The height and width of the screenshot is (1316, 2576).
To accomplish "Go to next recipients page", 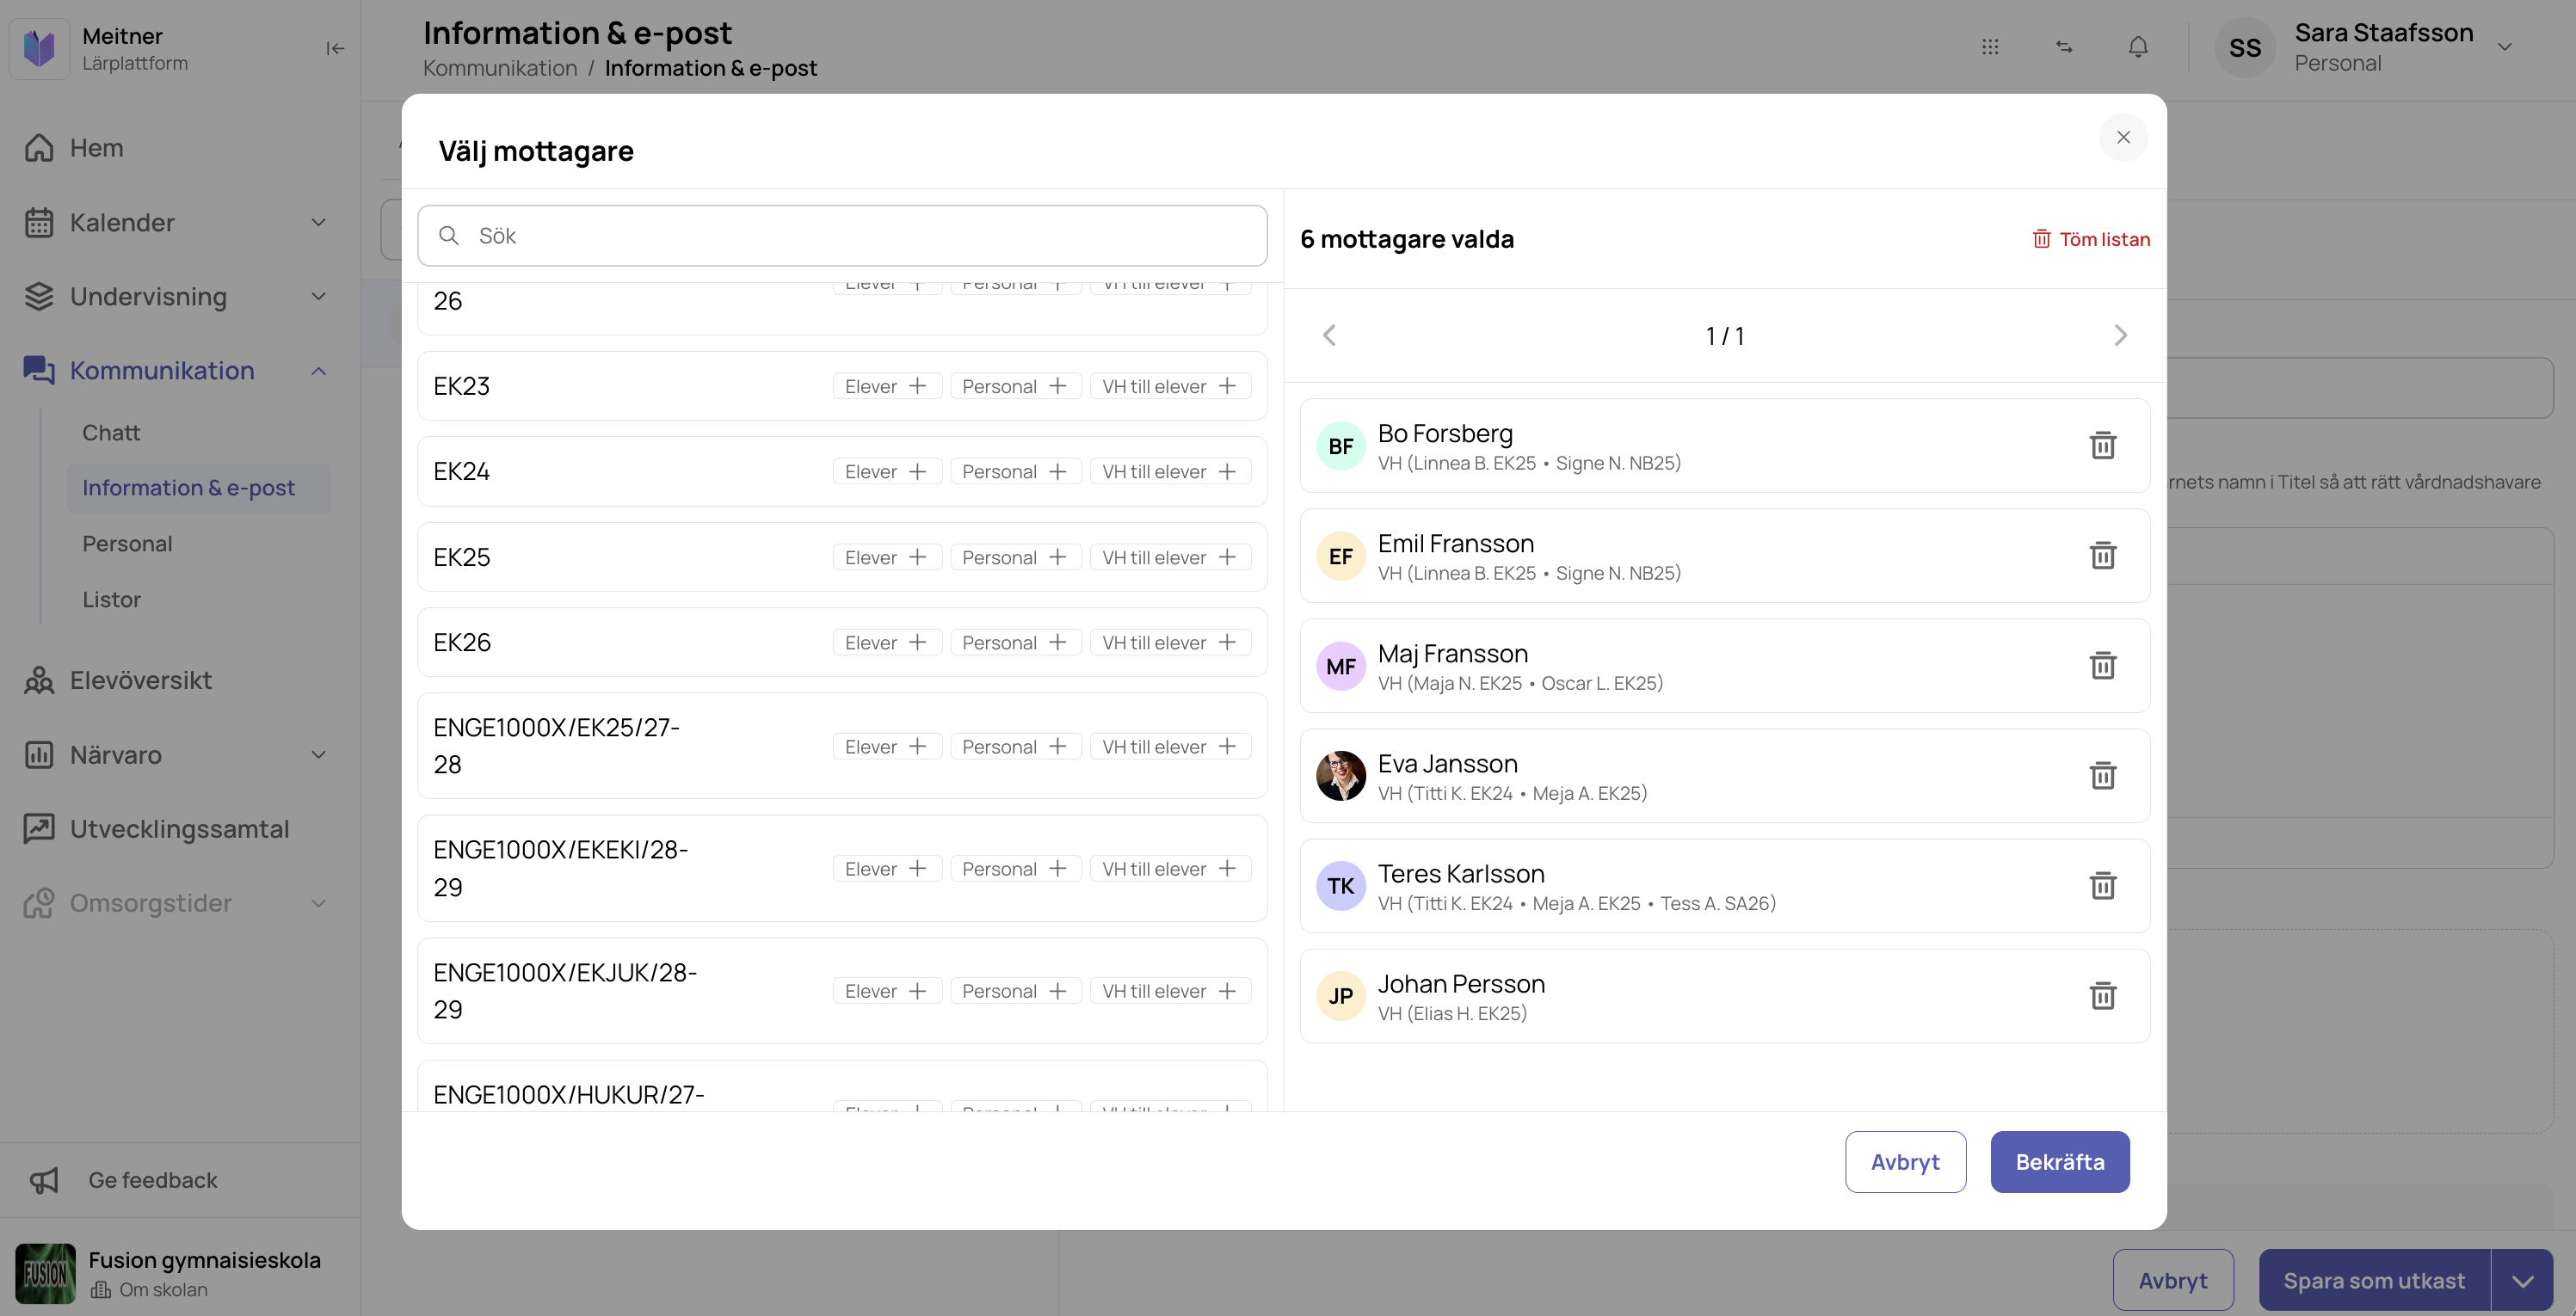I will (2120, 335).
